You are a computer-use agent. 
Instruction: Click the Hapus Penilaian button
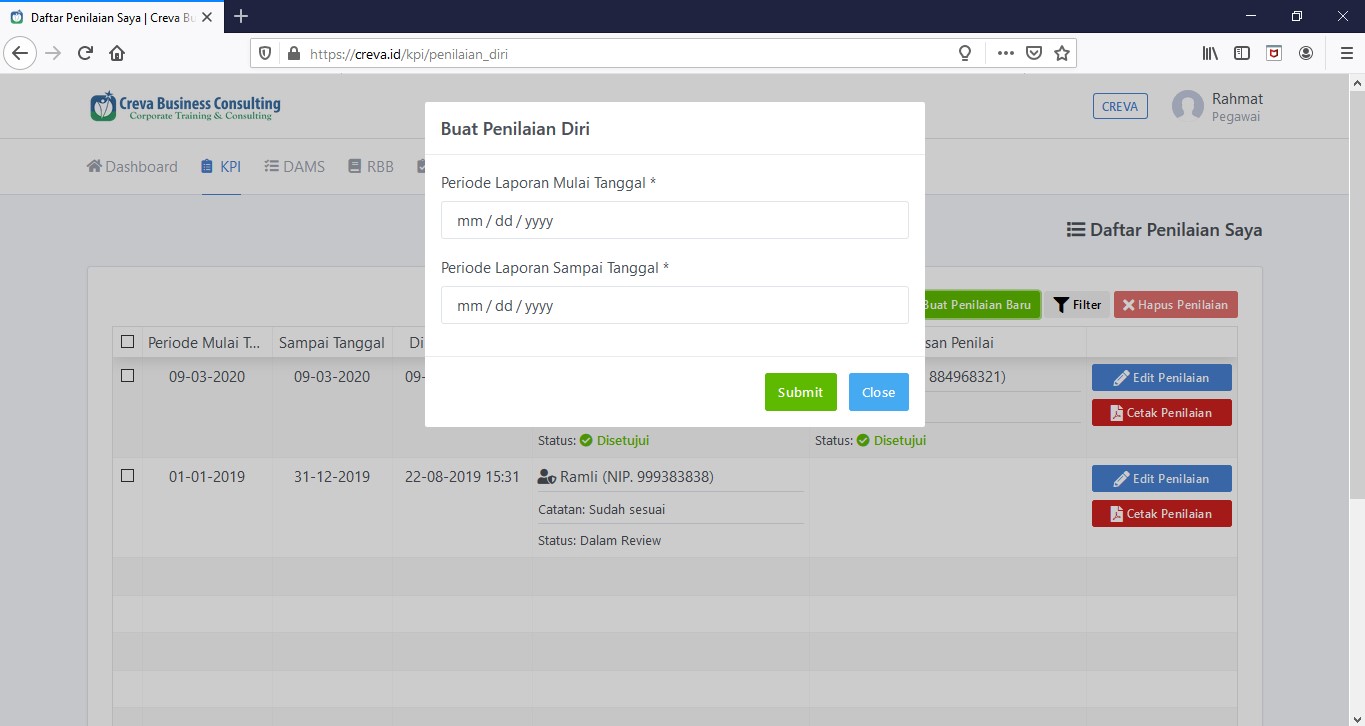coord(1176,305)
